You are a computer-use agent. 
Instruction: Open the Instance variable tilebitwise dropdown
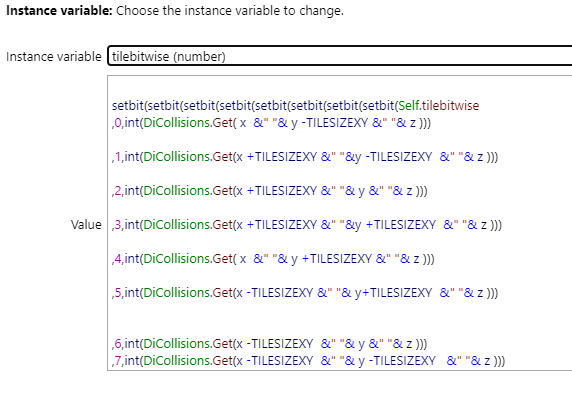tap(340, 56)
